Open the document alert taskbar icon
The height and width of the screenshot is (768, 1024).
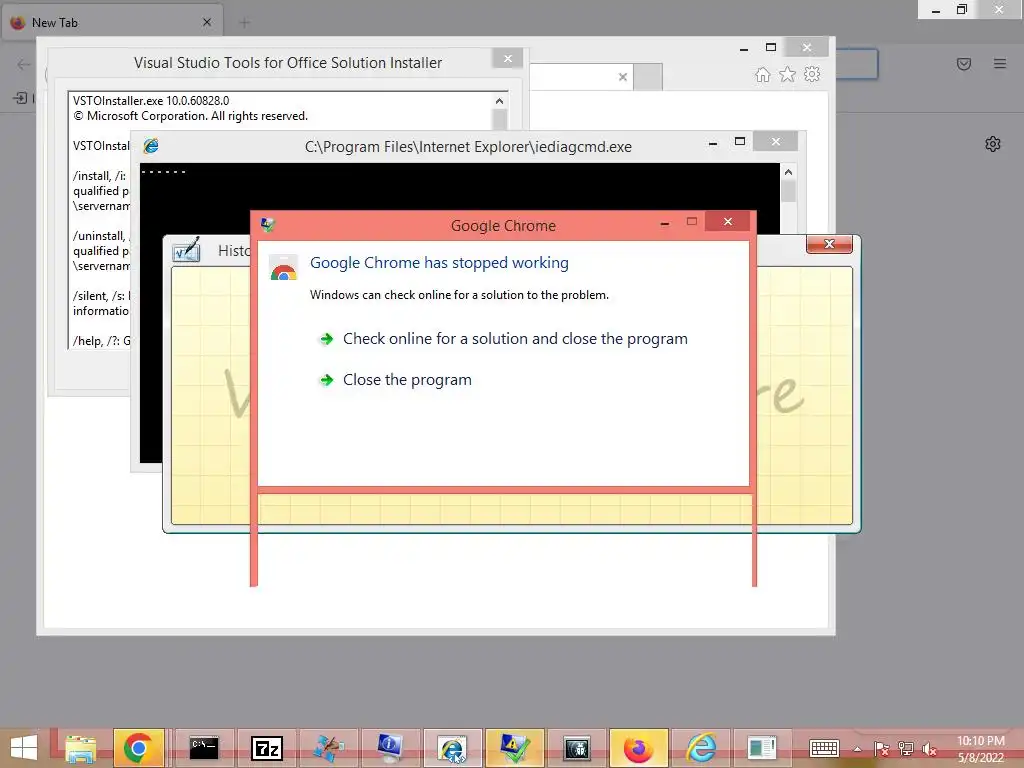(761, 748)
